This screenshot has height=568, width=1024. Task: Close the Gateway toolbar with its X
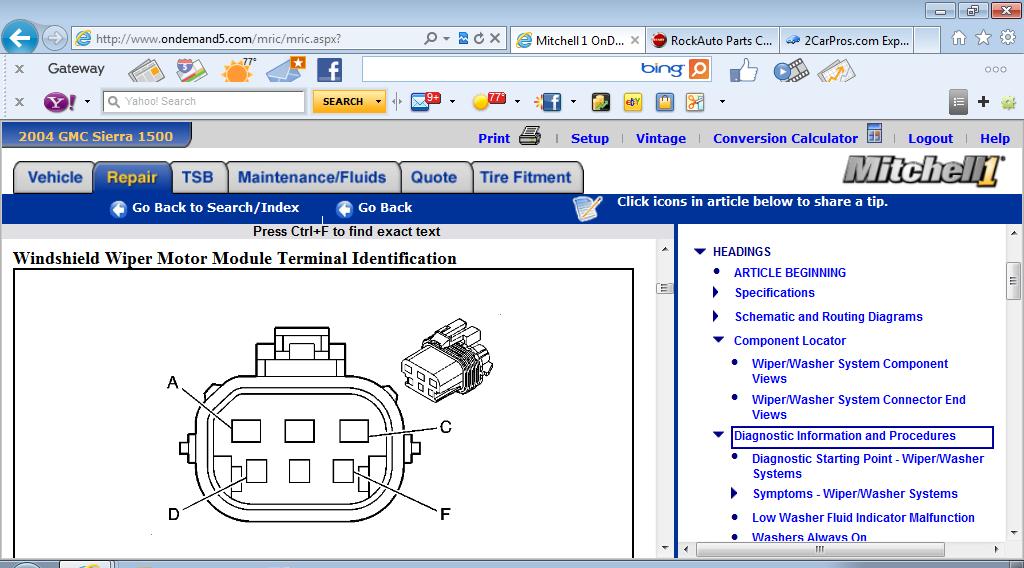[x=20, y=69]
